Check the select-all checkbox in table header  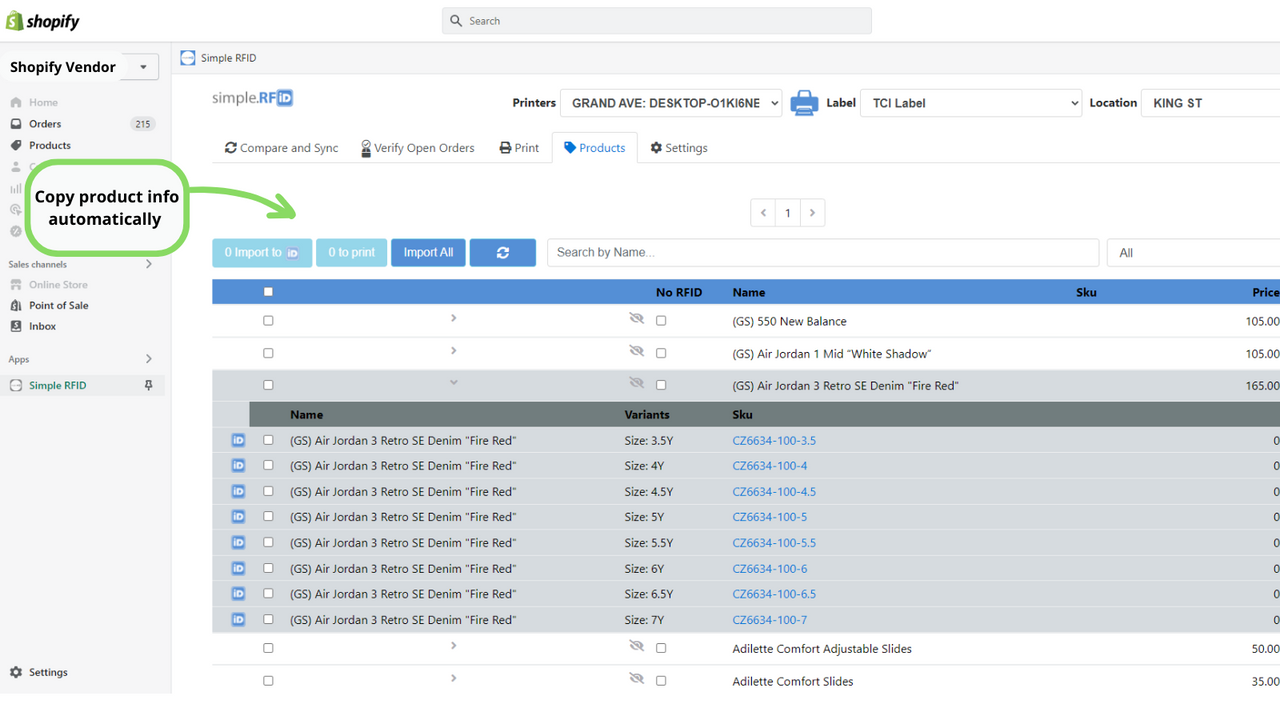pyautogui.click(x=268, y=292)
